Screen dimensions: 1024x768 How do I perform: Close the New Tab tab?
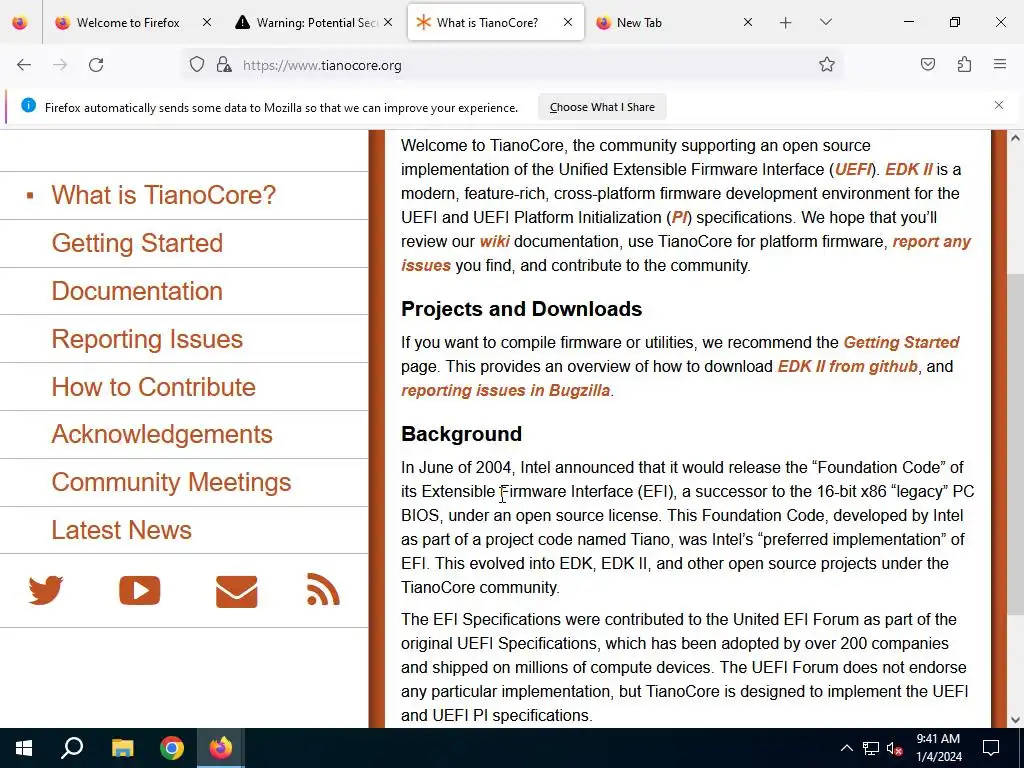[x=748, y=22]
